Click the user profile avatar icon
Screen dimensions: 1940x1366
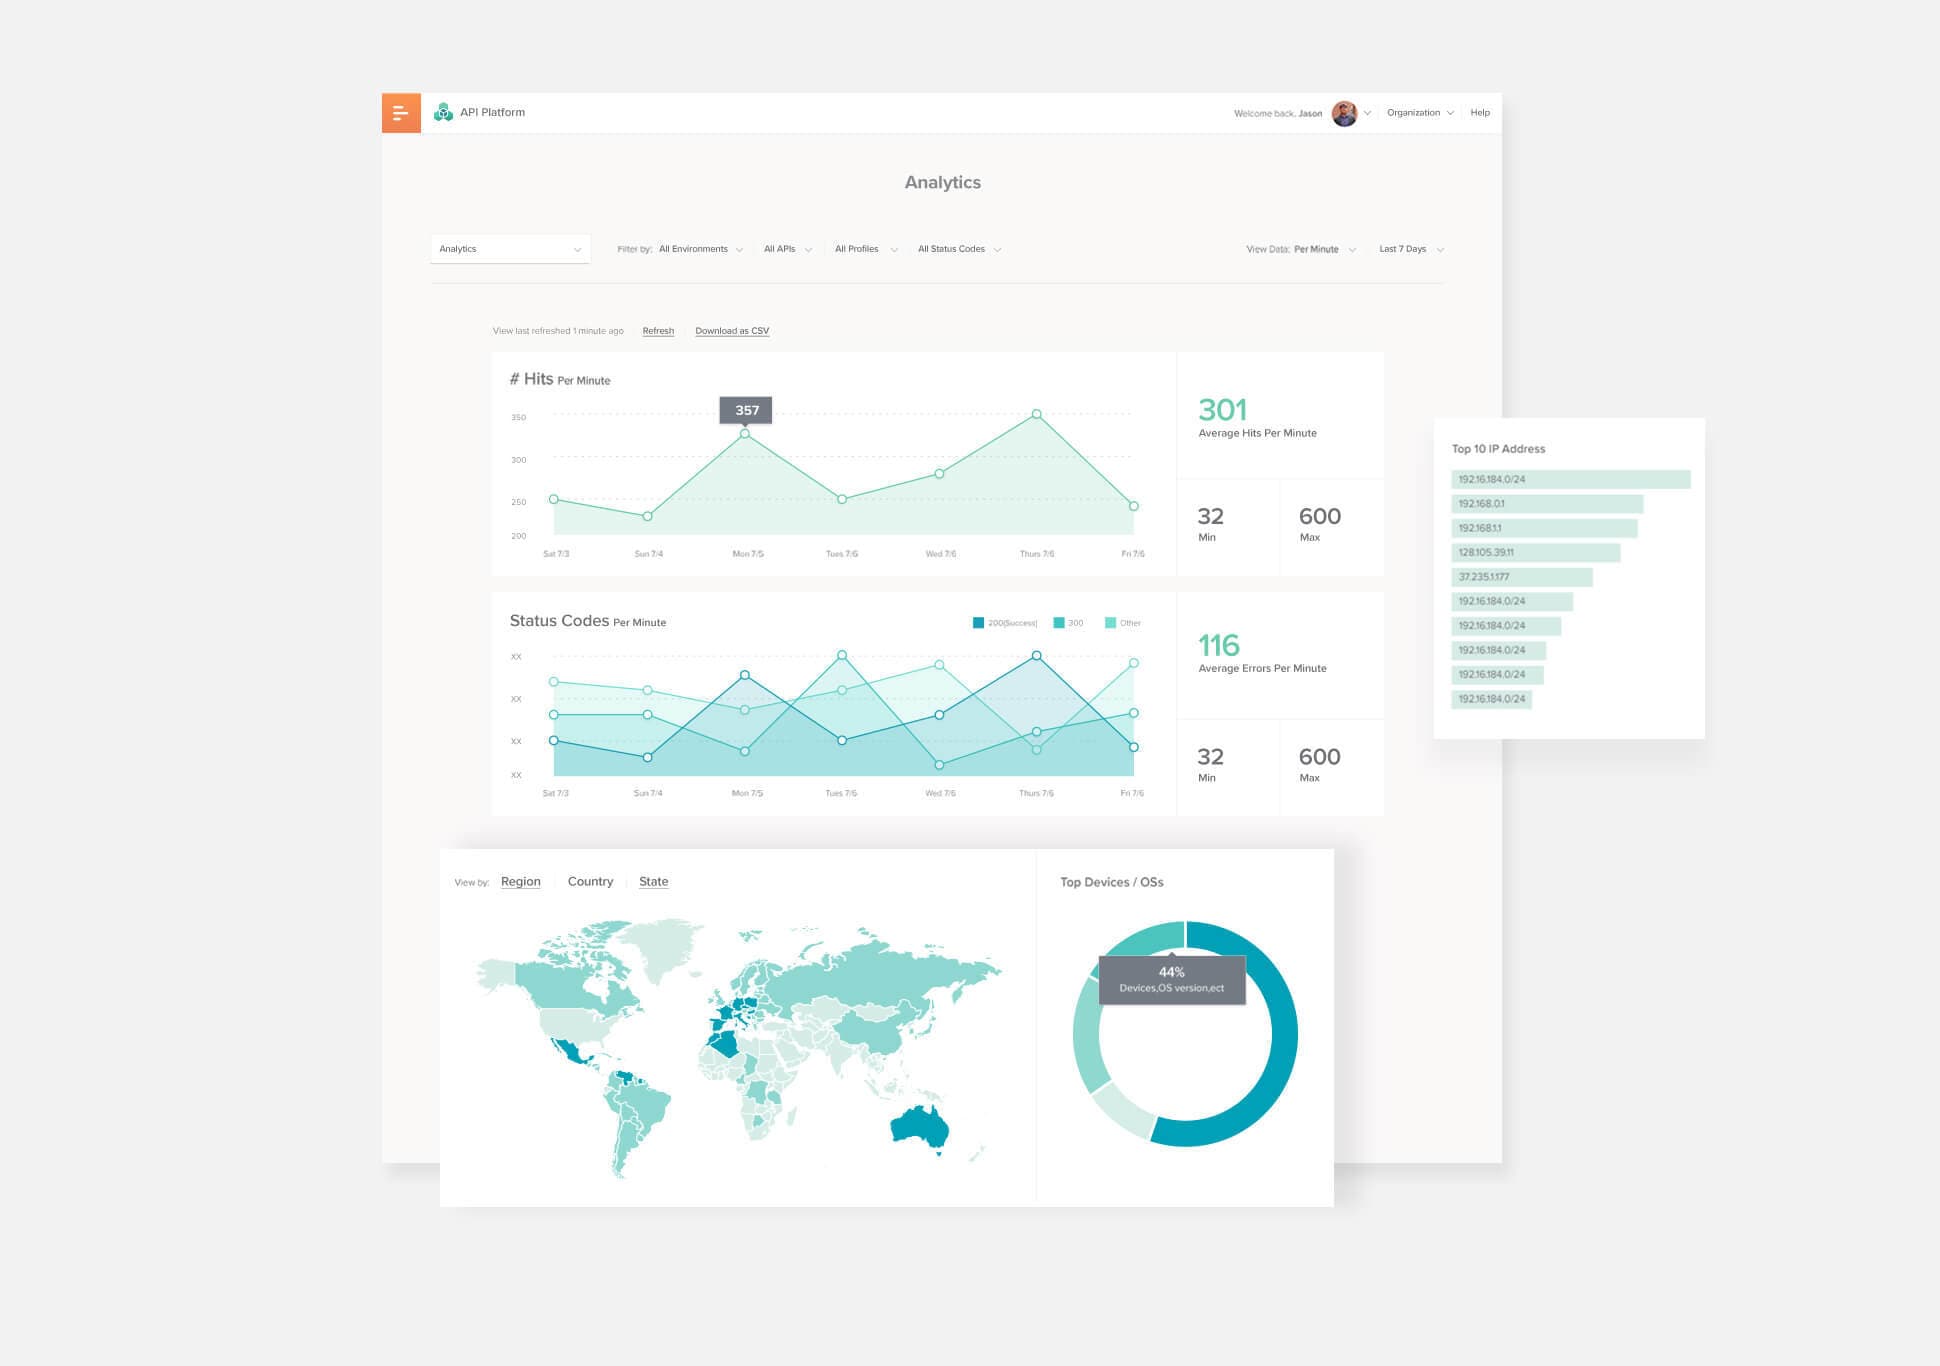coord(1338,112)
